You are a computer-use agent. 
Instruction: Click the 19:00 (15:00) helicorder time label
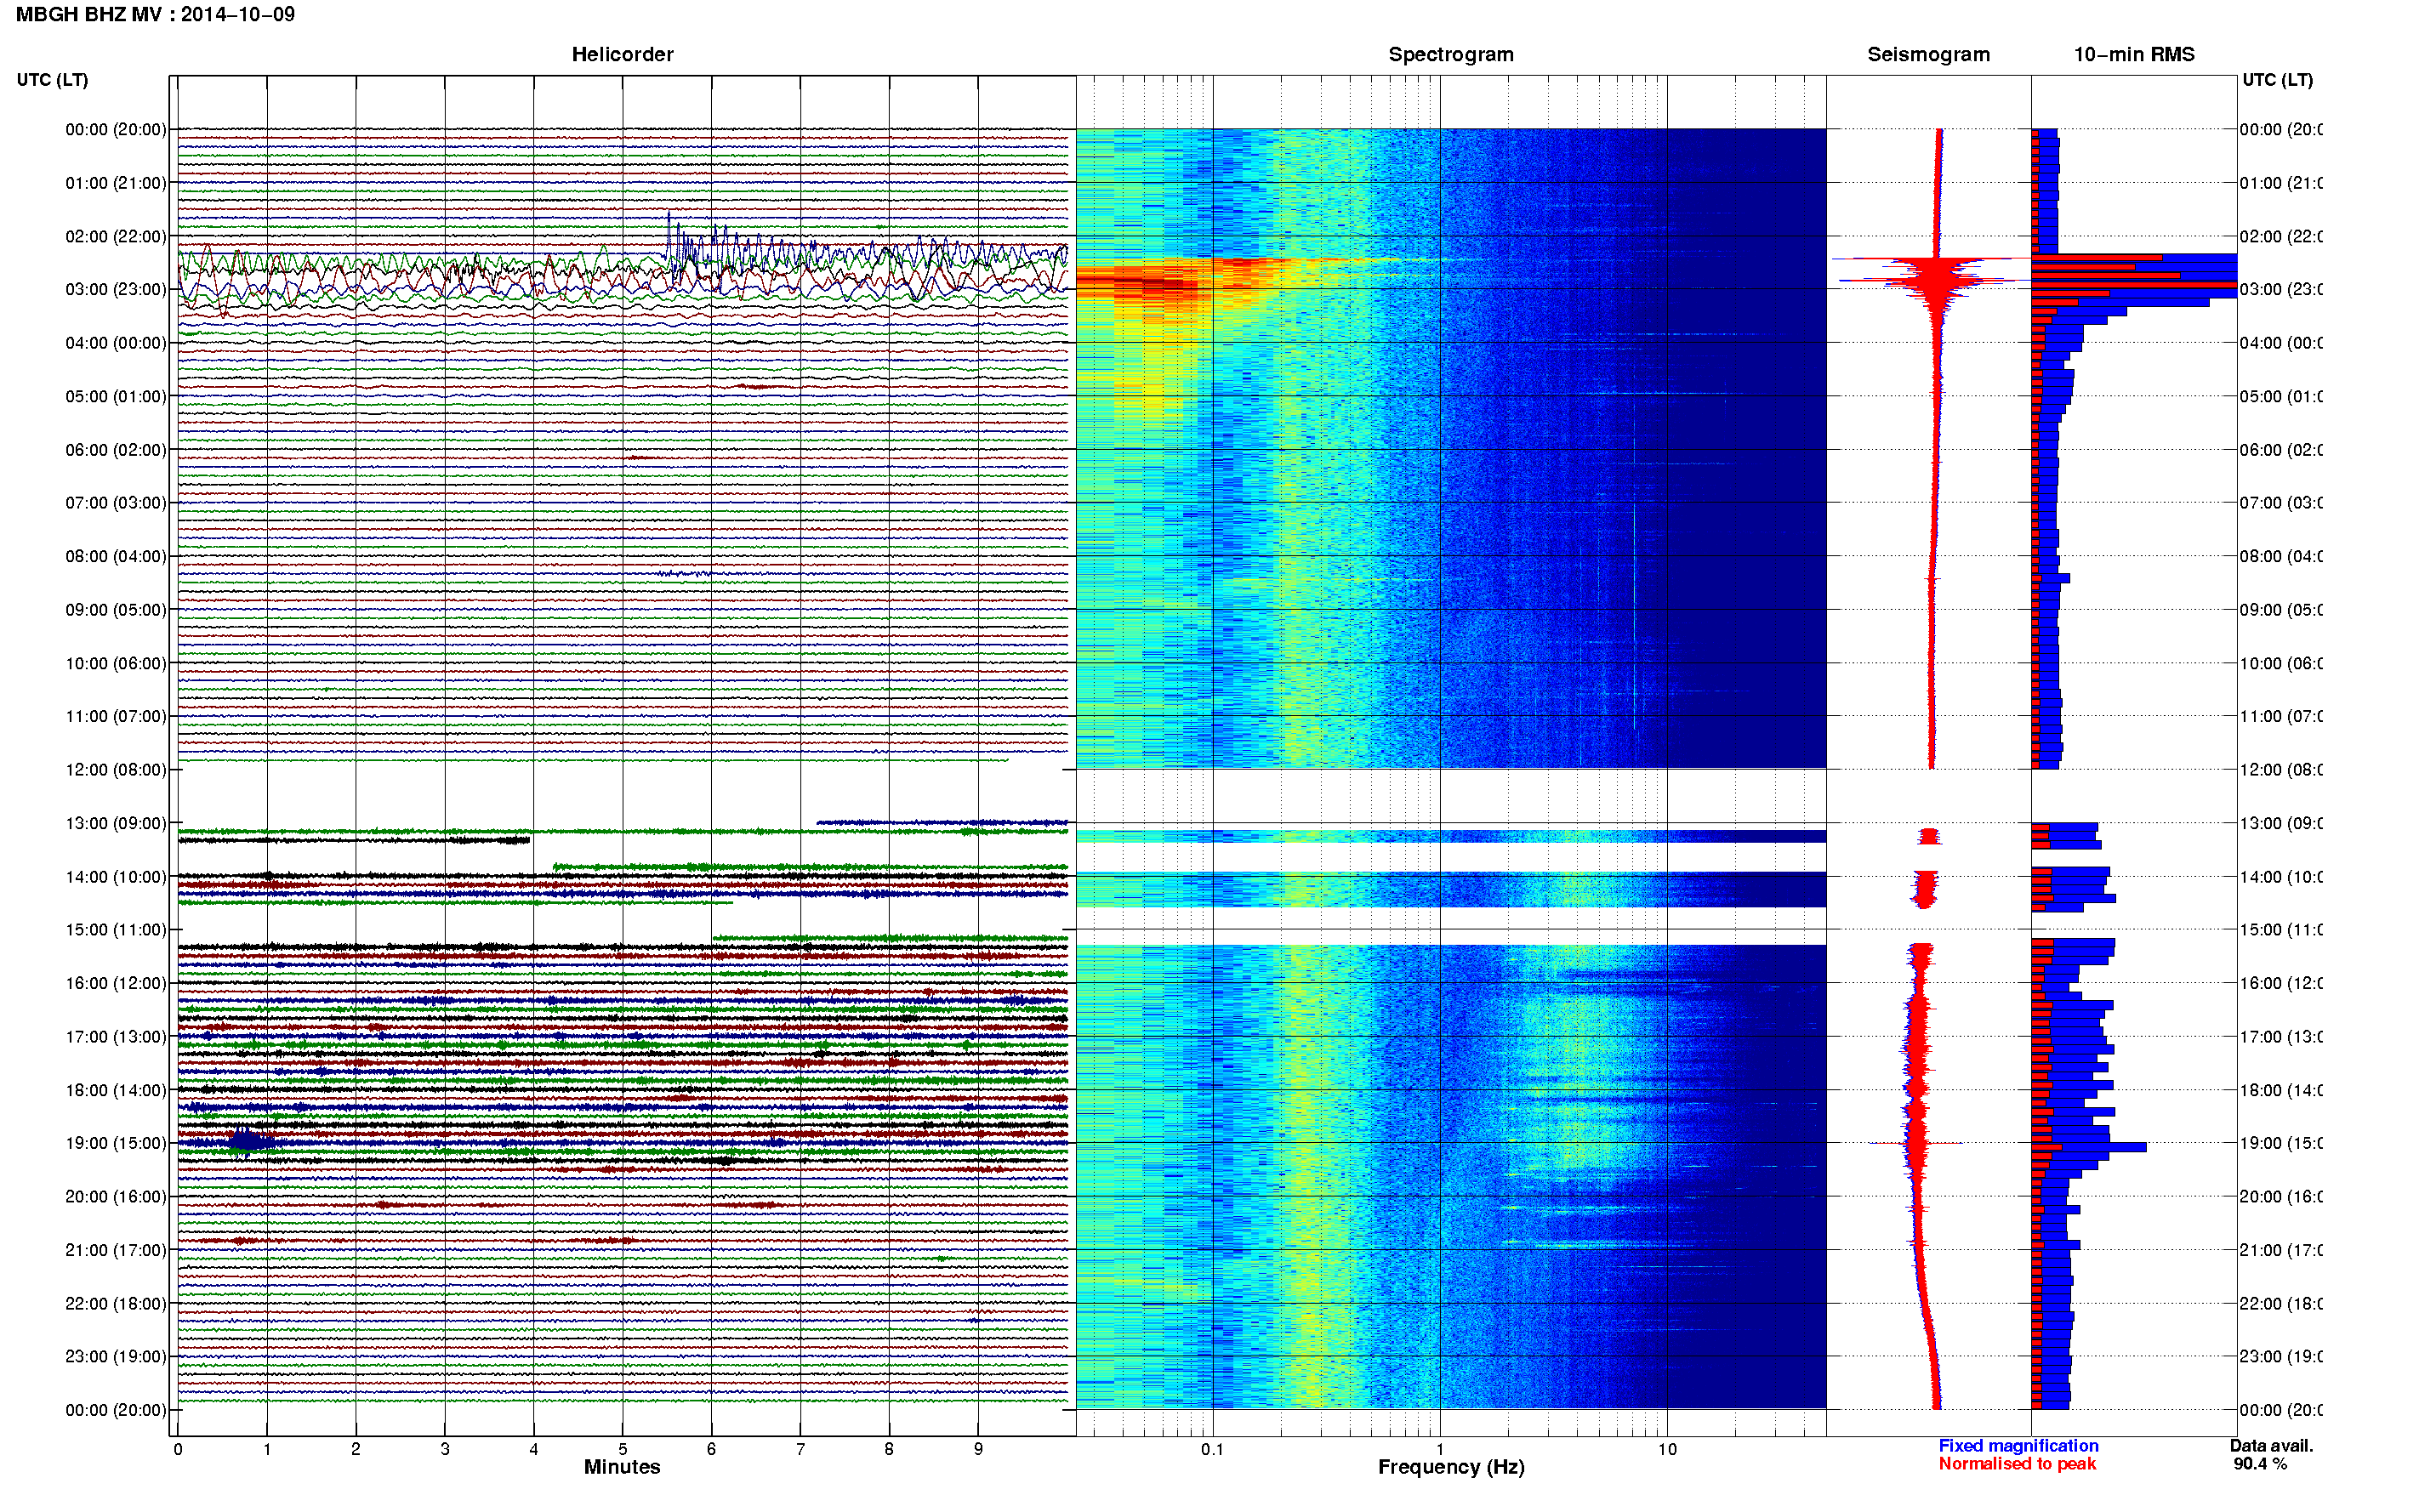coord(116,1143)
